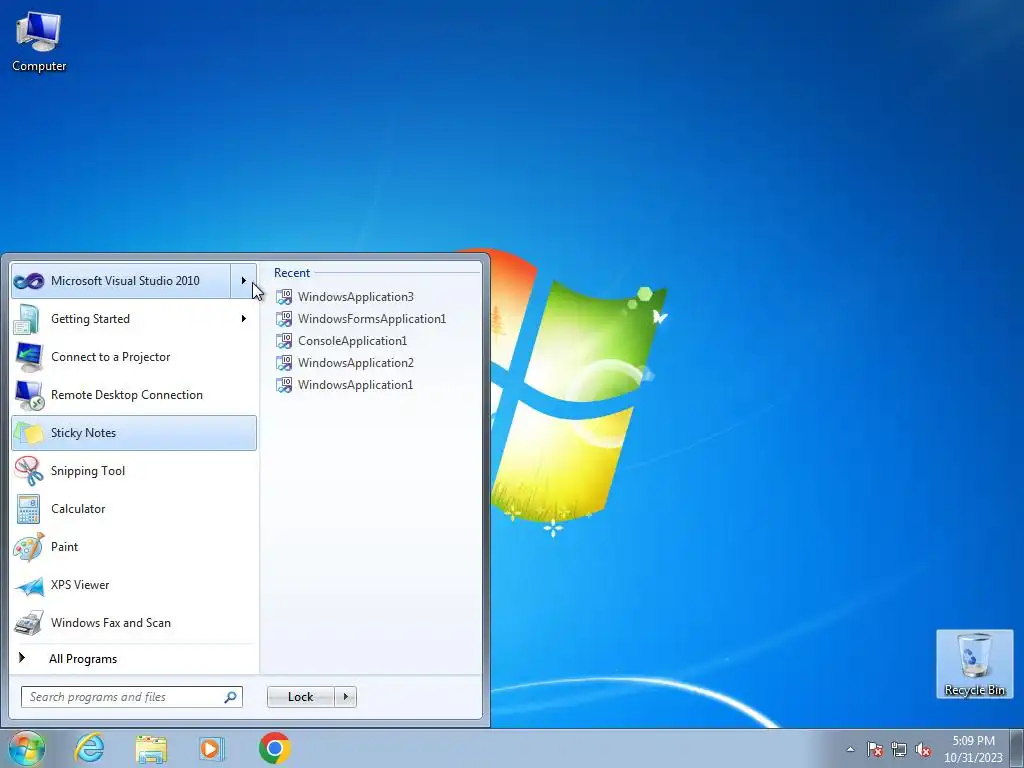The width and height of the screenshot is (1024, 768).
Task: Click Windows Fax and Scan icon
Action: pyautogui.click(x=29, y=623)
